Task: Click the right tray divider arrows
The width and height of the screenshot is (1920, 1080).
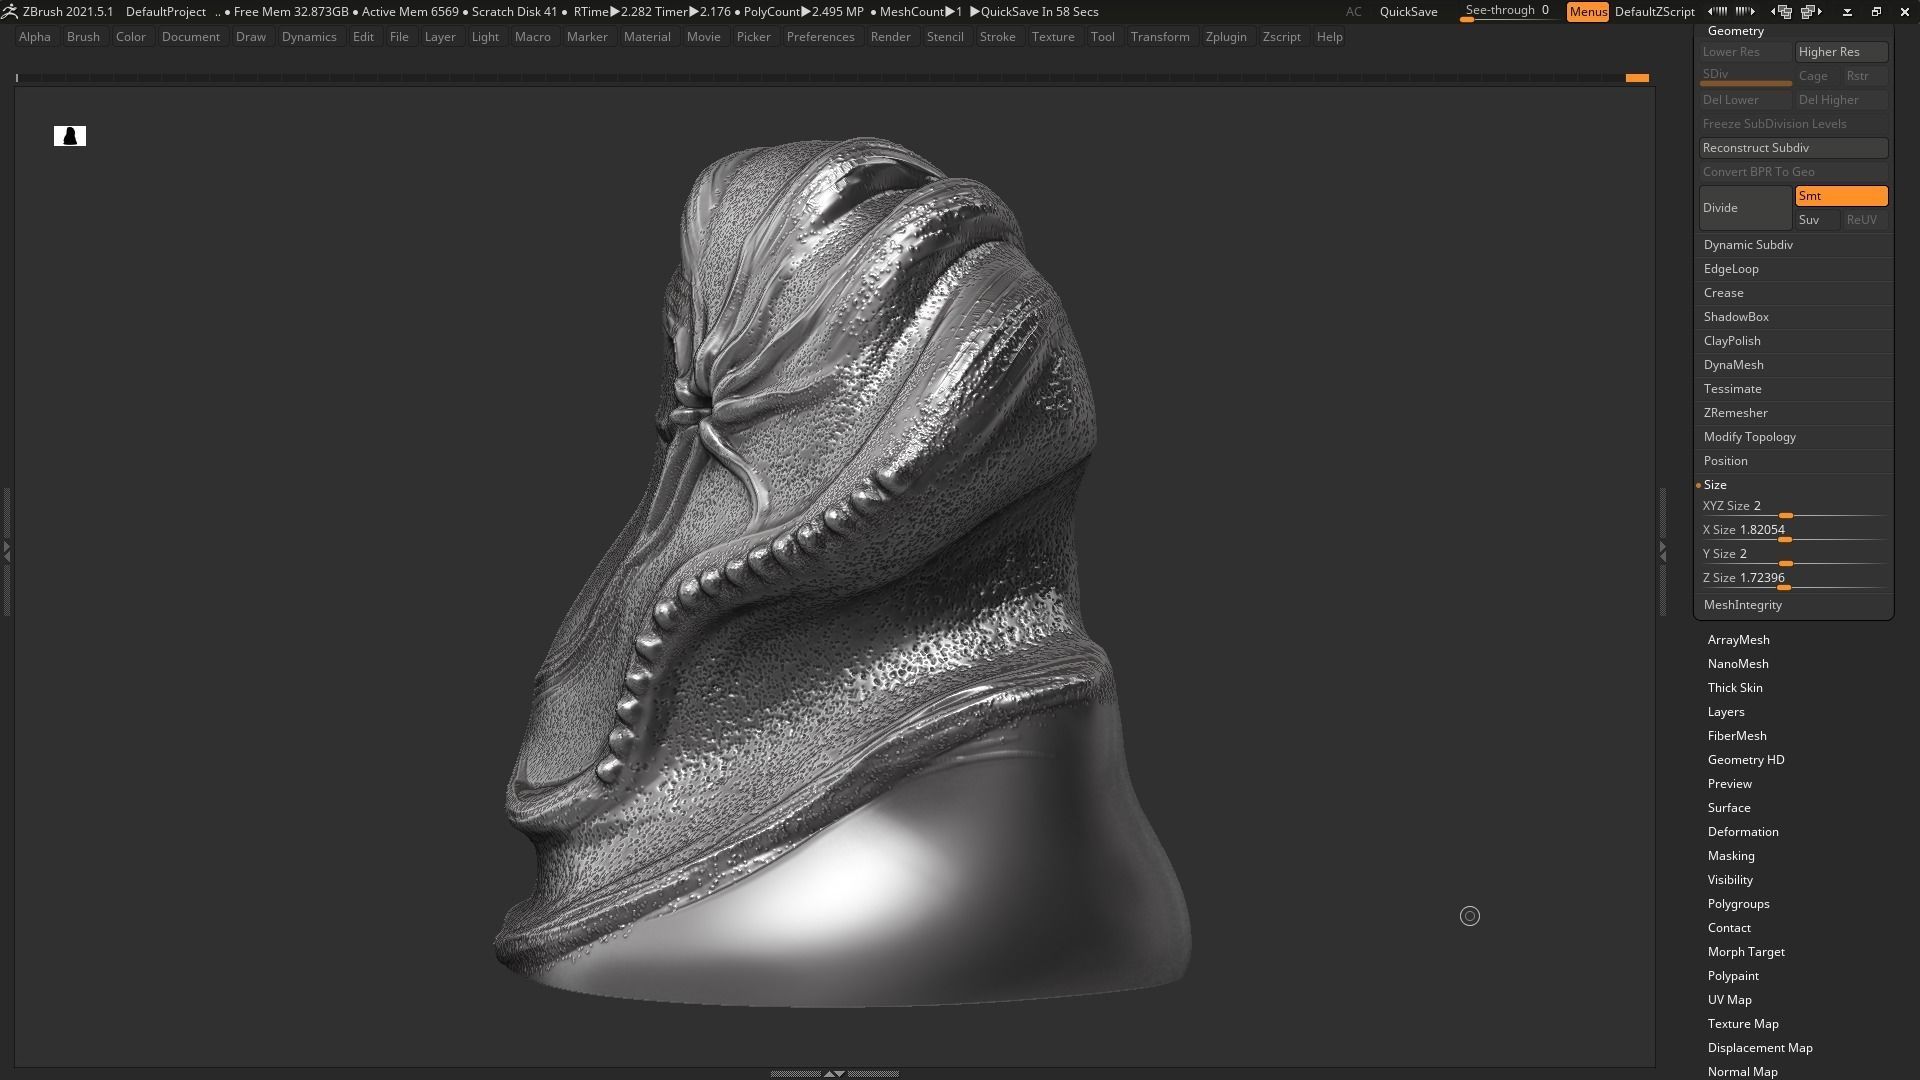Action: click(x=1662, y=550)
